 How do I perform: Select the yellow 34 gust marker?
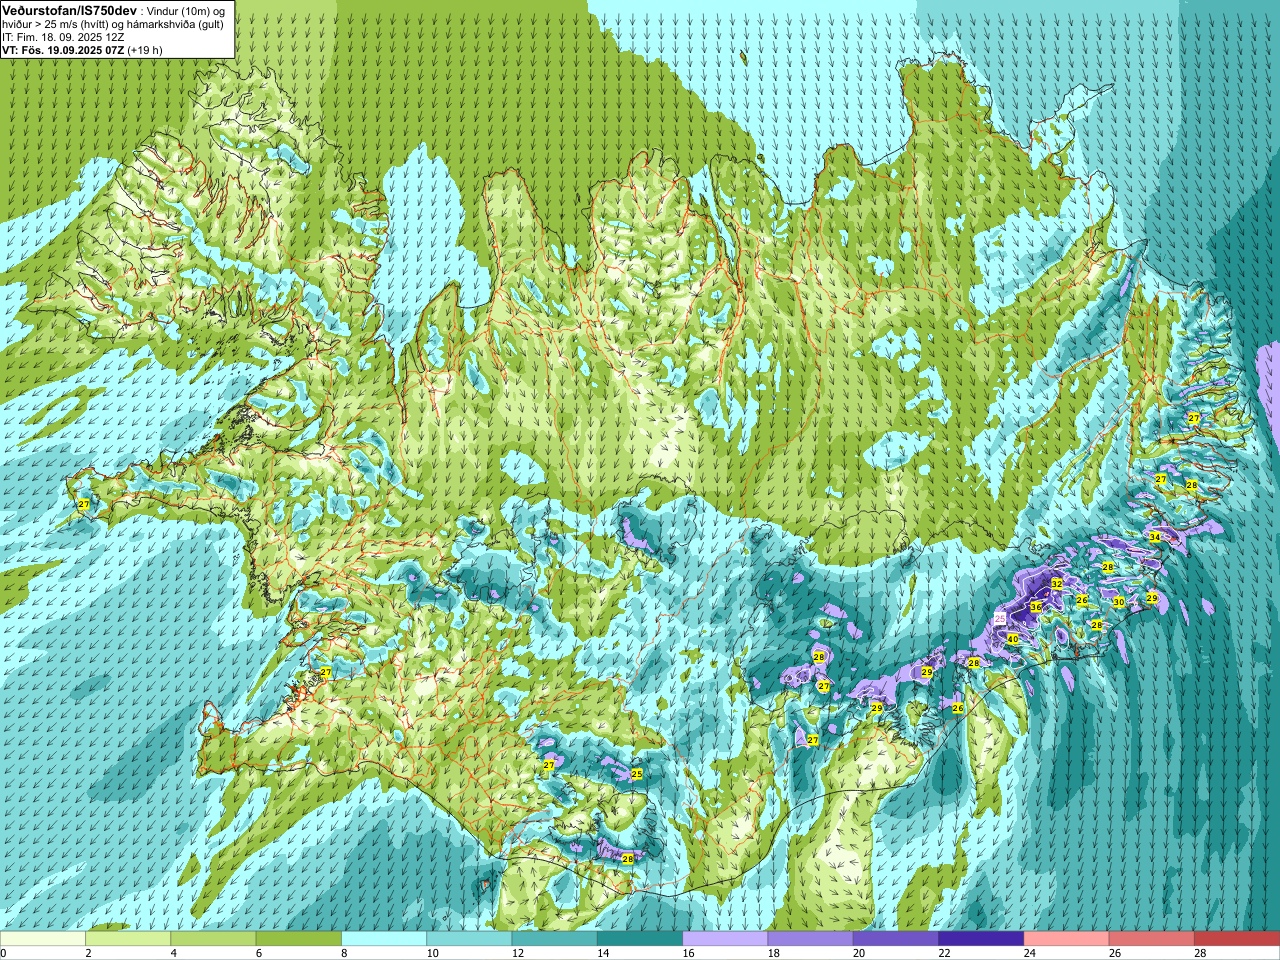click(1155, 537)
